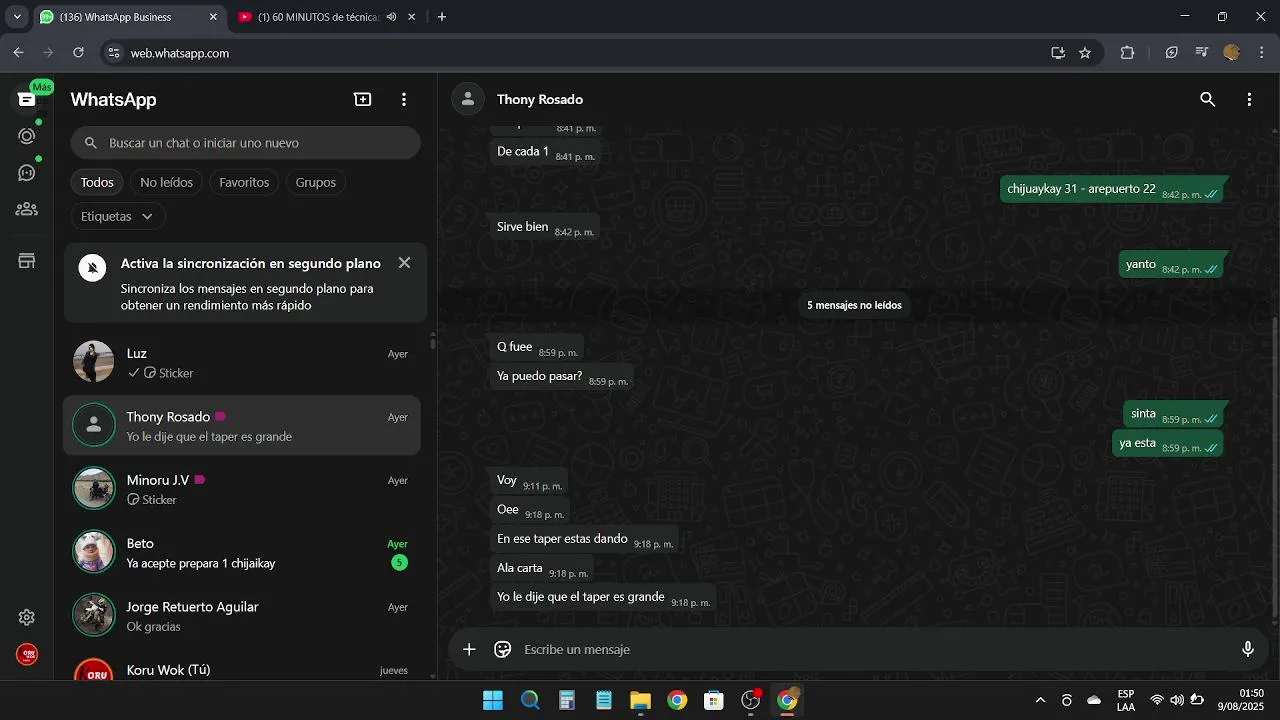Open the Beto chat

242,552
